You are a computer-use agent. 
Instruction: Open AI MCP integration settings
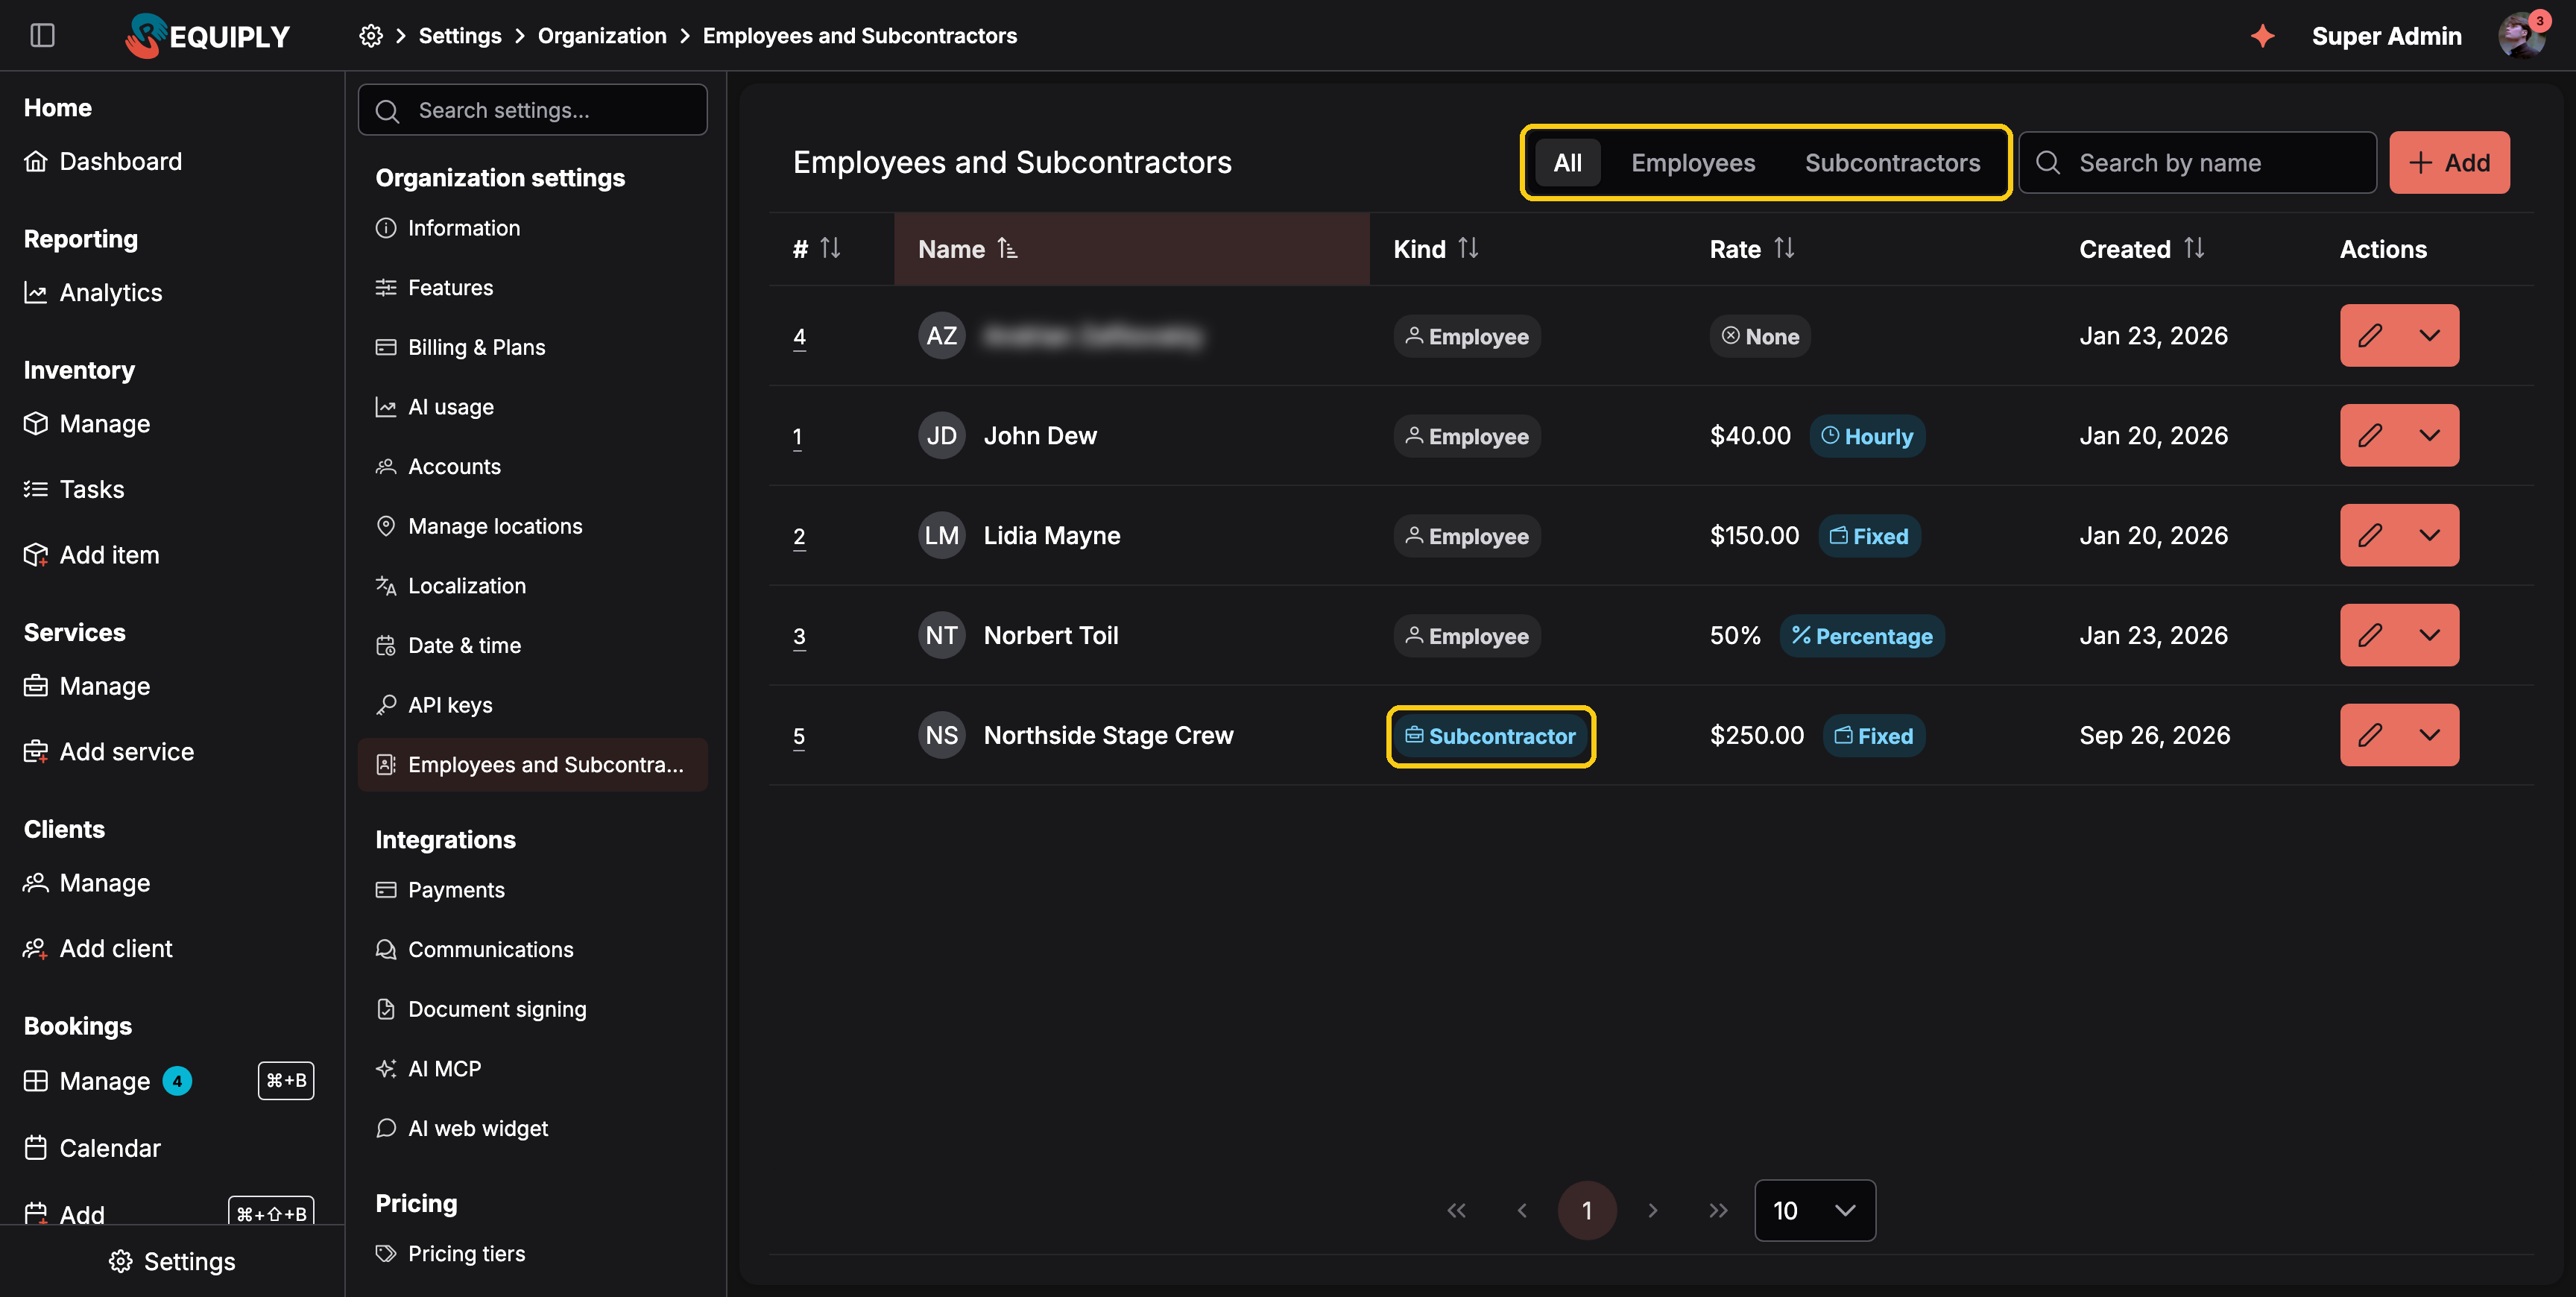444,1069
